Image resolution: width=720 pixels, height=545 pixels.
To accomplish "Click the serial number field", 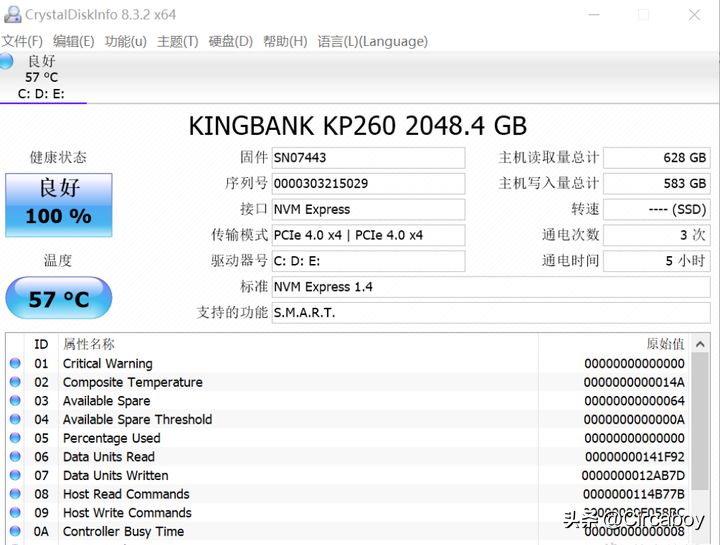I will (x=368, y=184).
